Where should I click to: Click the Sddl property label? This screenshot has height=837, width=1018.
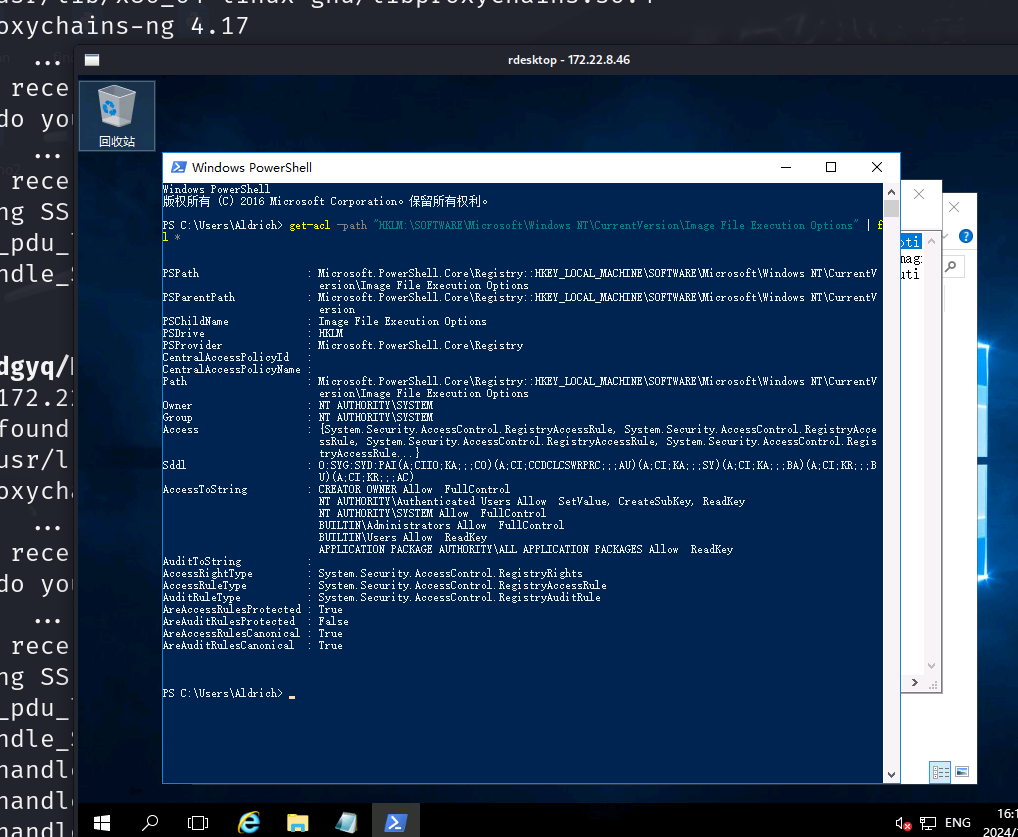[x=174, y=465]
